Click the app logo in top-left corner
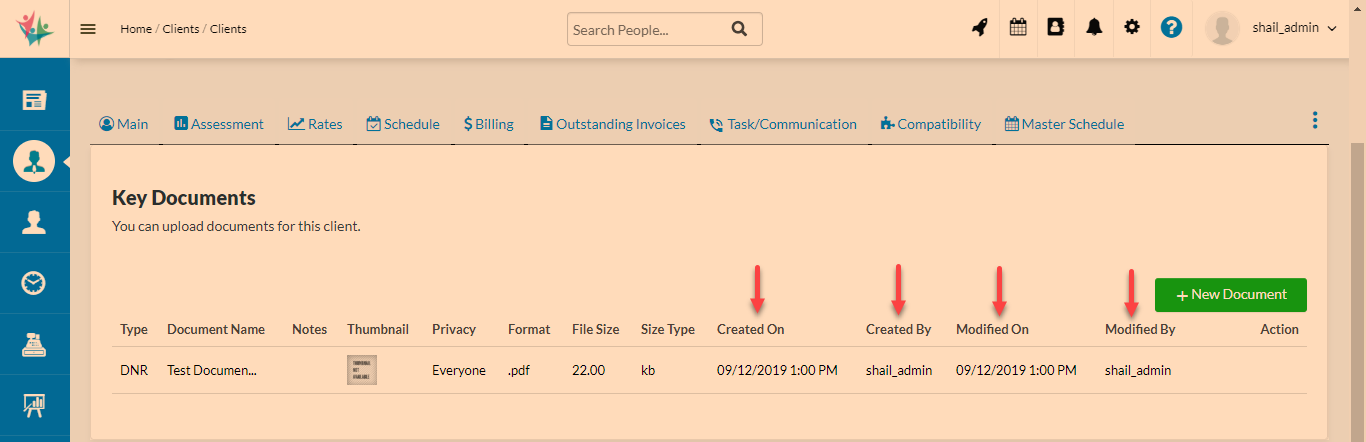The image size is (1366, 442). click(x=34, y=28)
